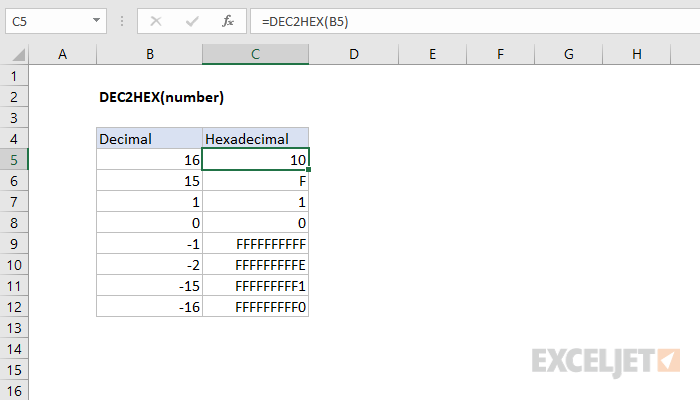Click the cell containing decimal 16

click(x=150, y=160)
